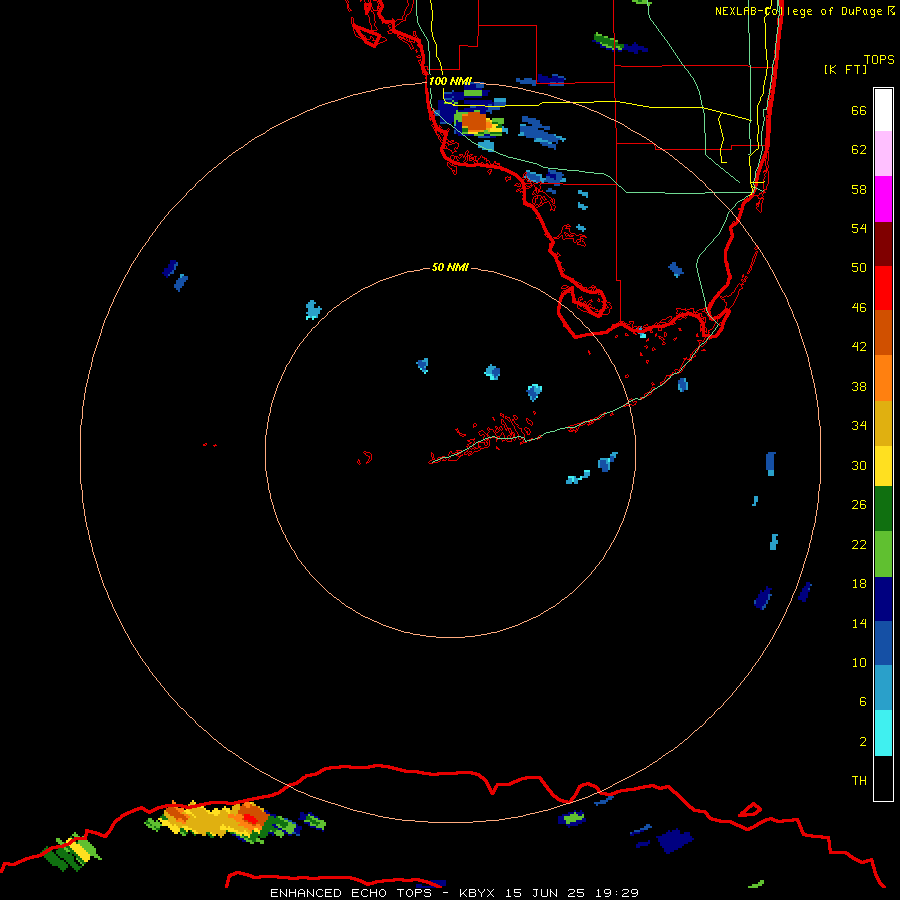Click the "18" scale label

859,584
